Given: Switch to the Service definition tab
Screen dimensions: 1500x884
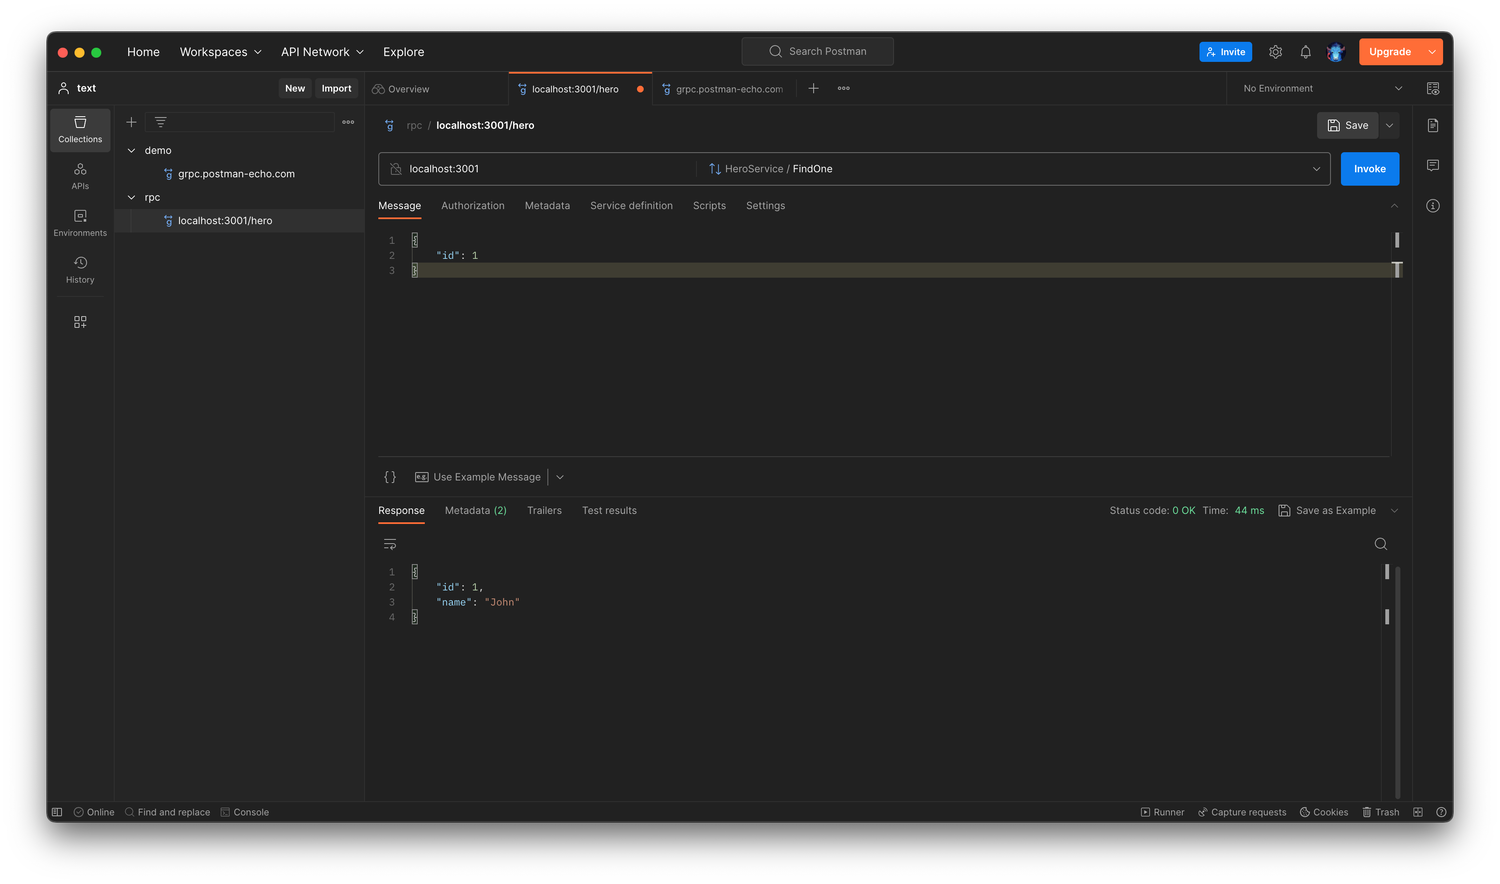Looking at the screenshot, I should coord(631,206).
